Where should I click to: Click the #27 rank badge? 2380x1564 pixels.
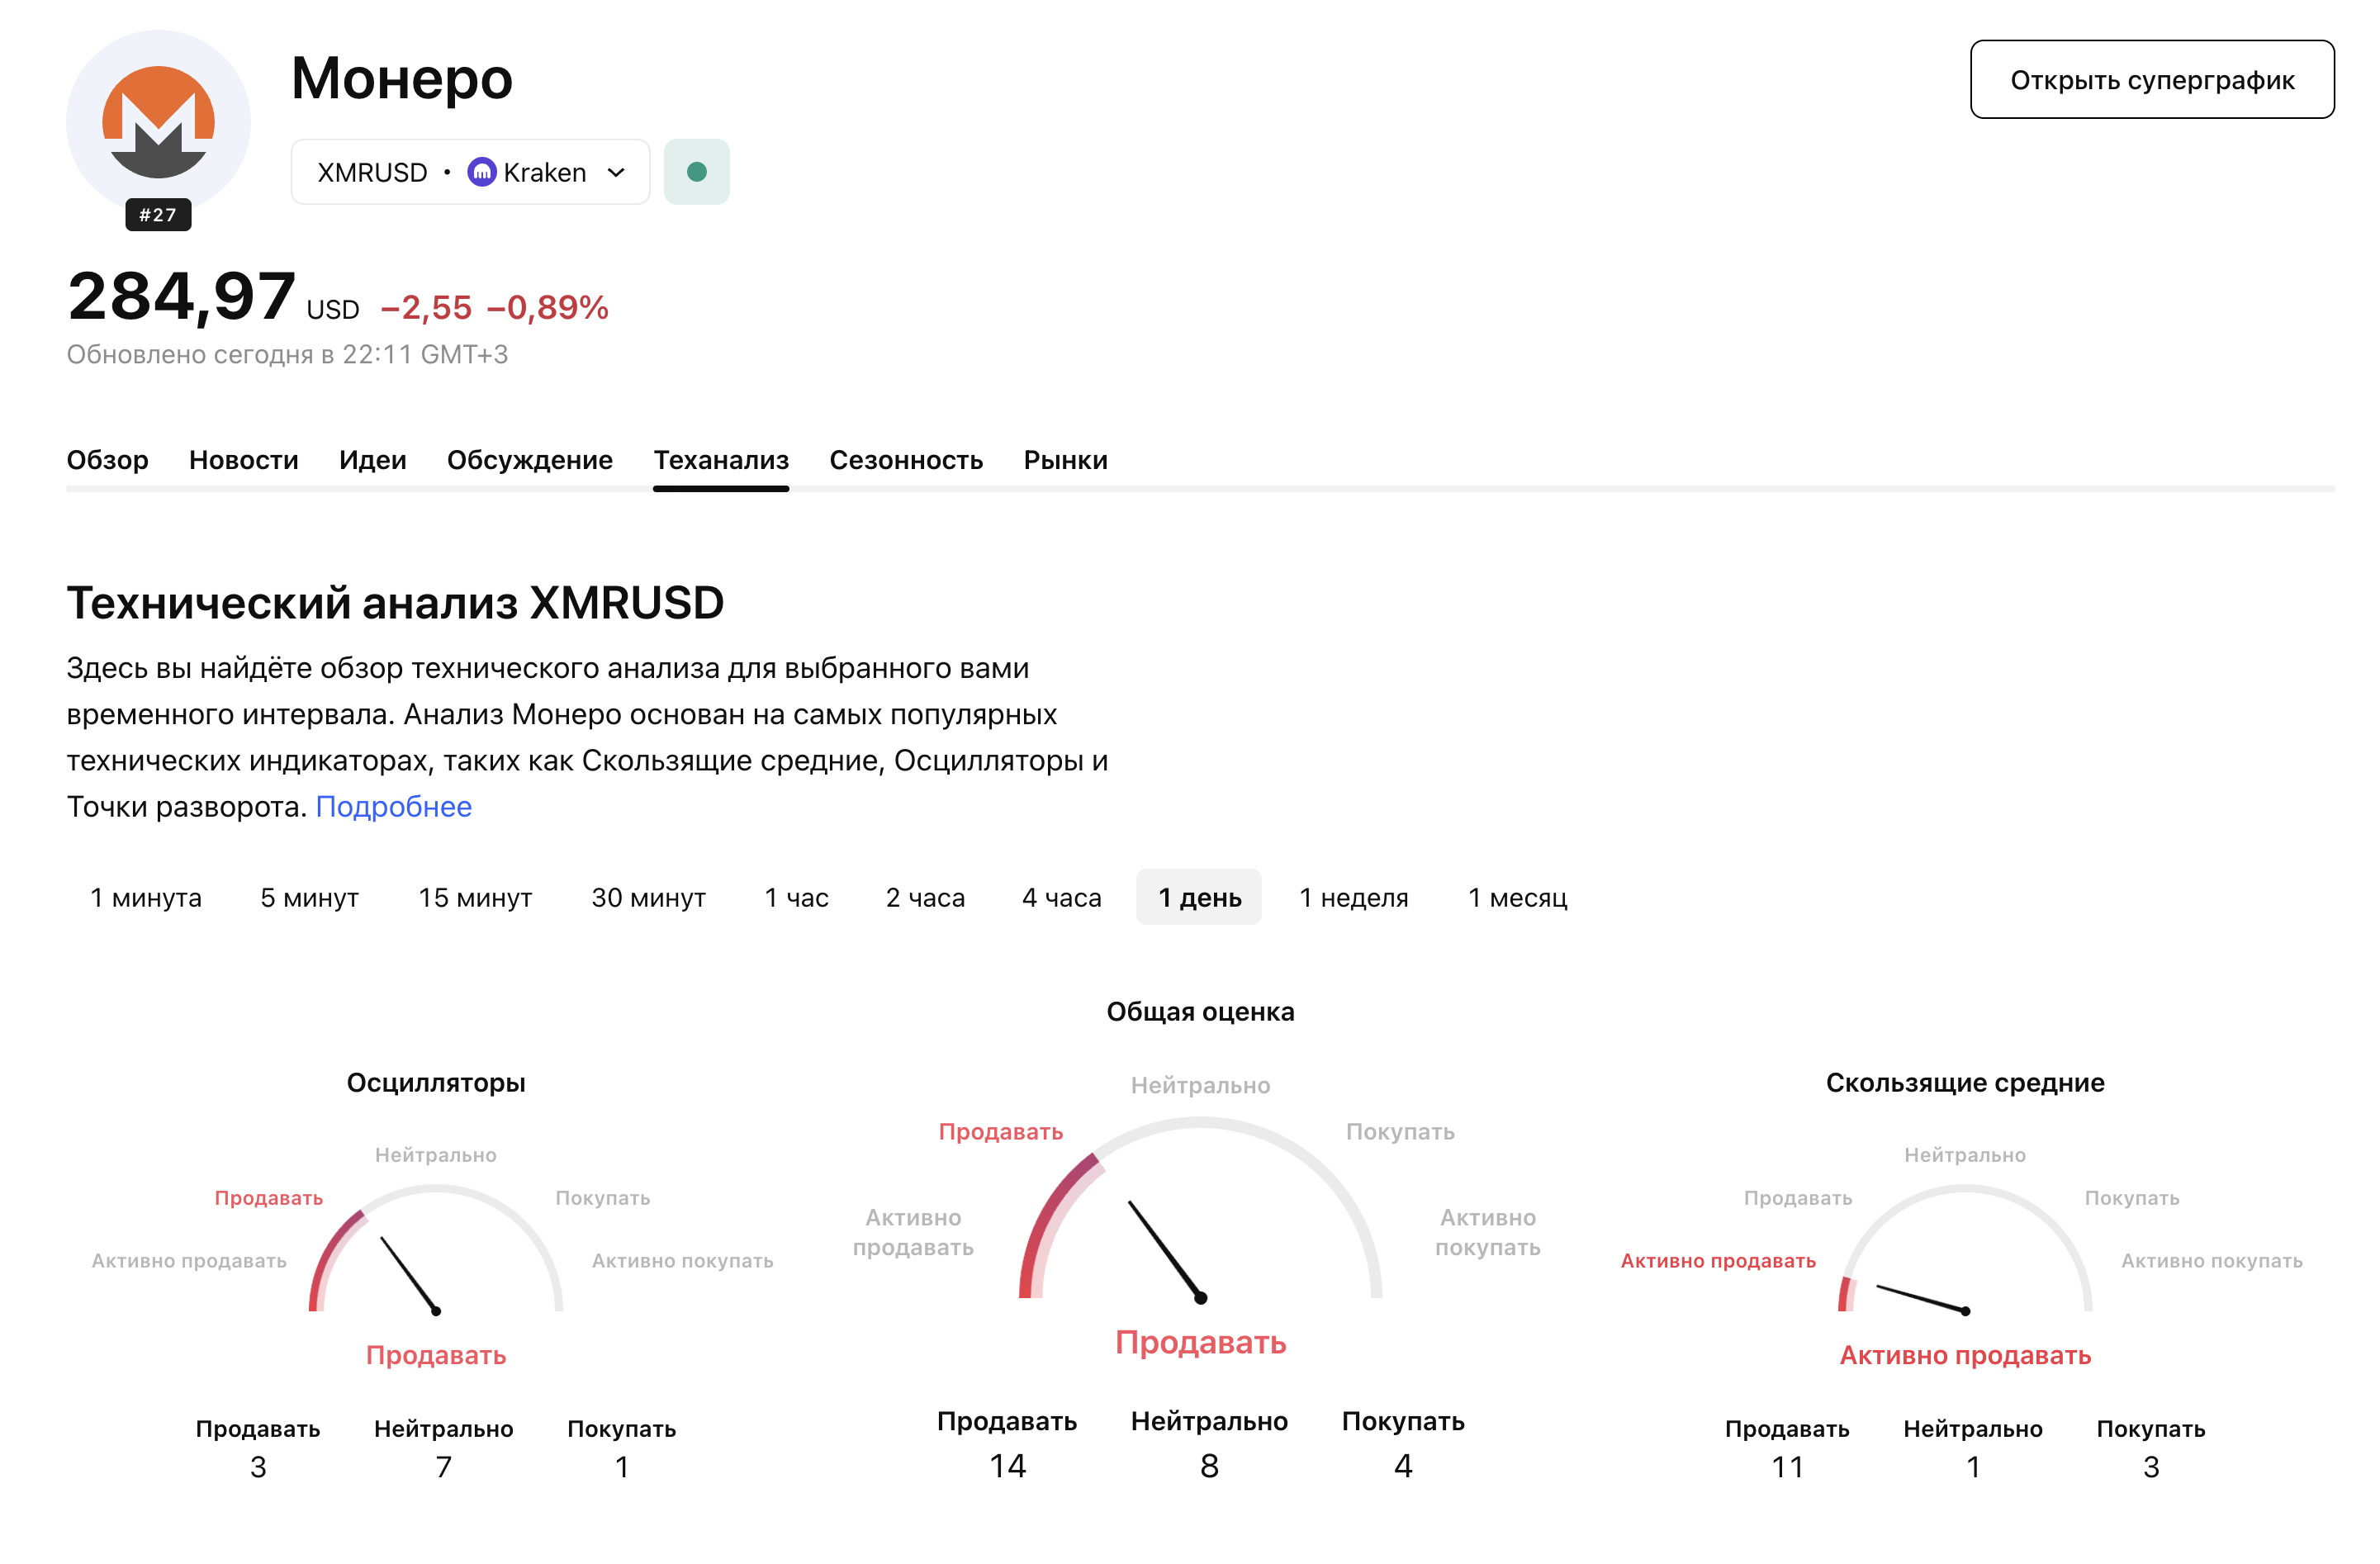pyautogui.click(x=158, y=215)
